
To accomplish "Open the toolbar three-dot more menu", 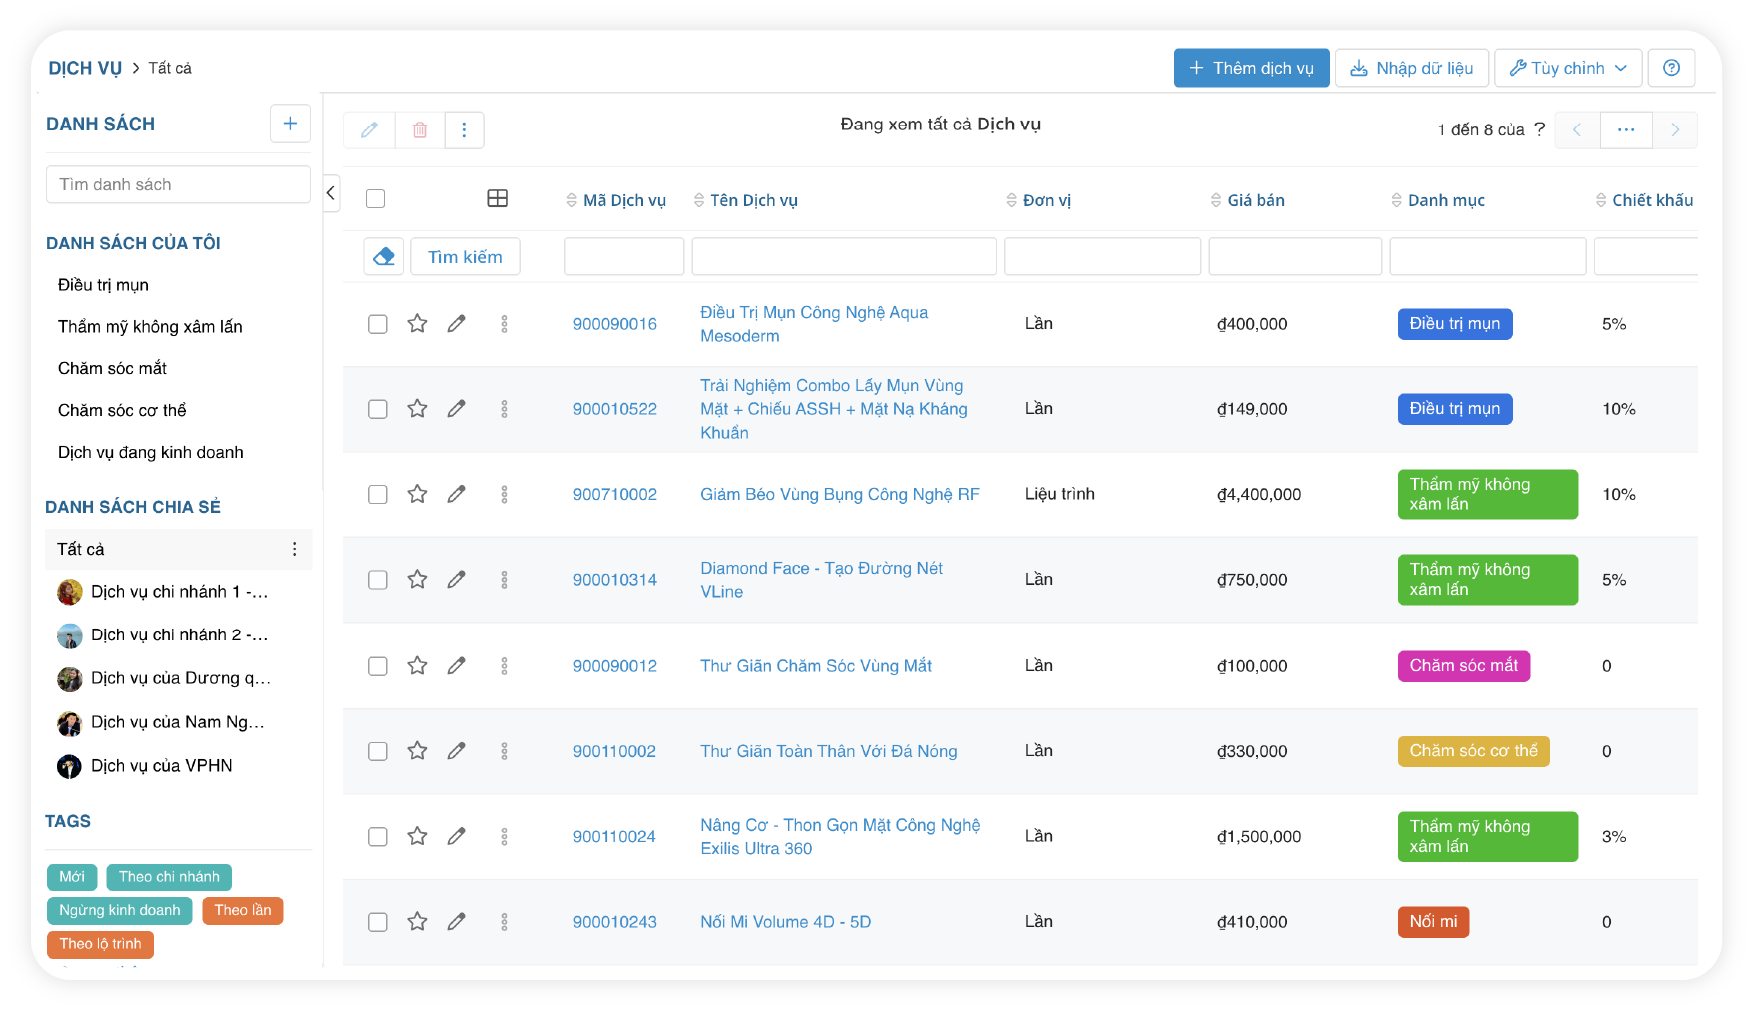I will coord(464,130).
